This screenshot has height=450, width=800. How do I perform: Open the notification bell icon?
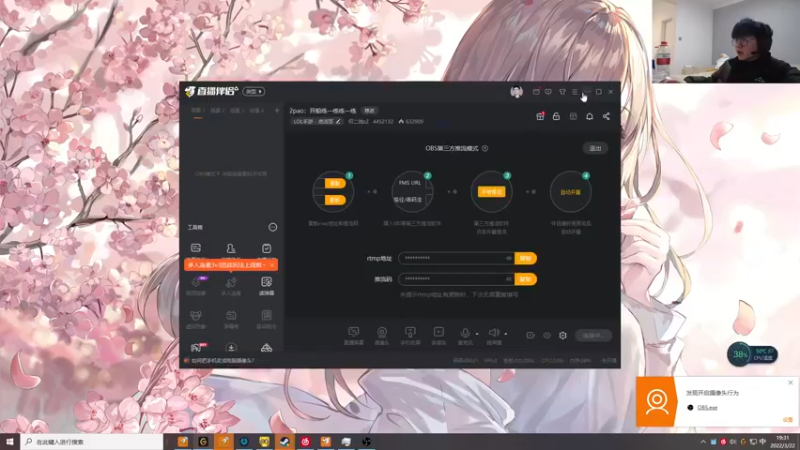pos(589,116)
